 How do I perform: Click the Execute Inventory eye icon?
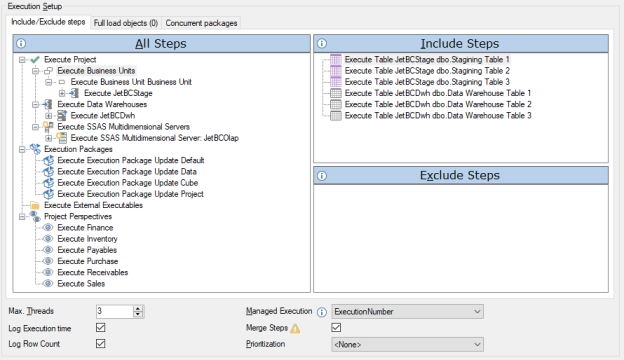(48, 239)
